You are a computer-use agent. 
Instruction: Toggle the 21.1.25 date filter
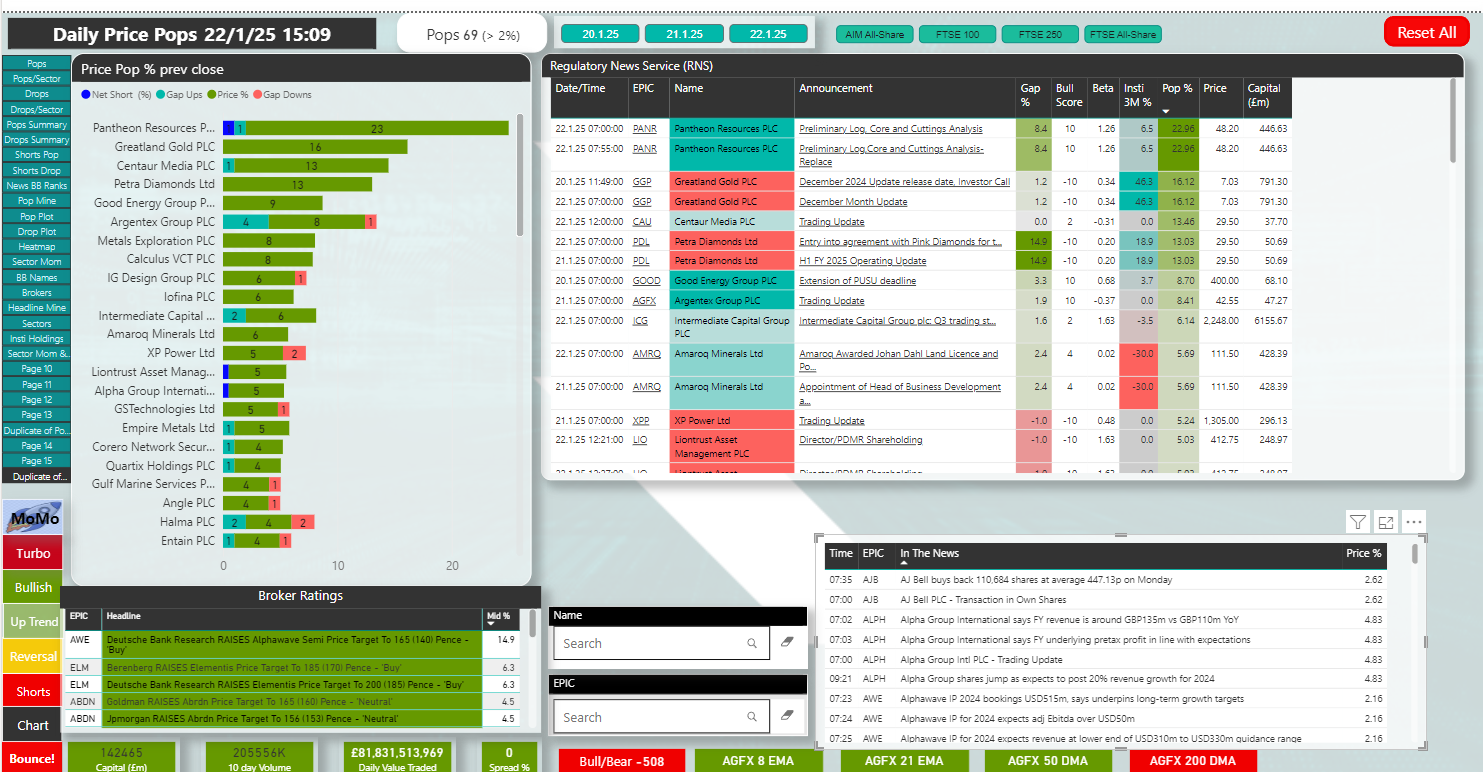pyautogui.click(x=684, y=34)
